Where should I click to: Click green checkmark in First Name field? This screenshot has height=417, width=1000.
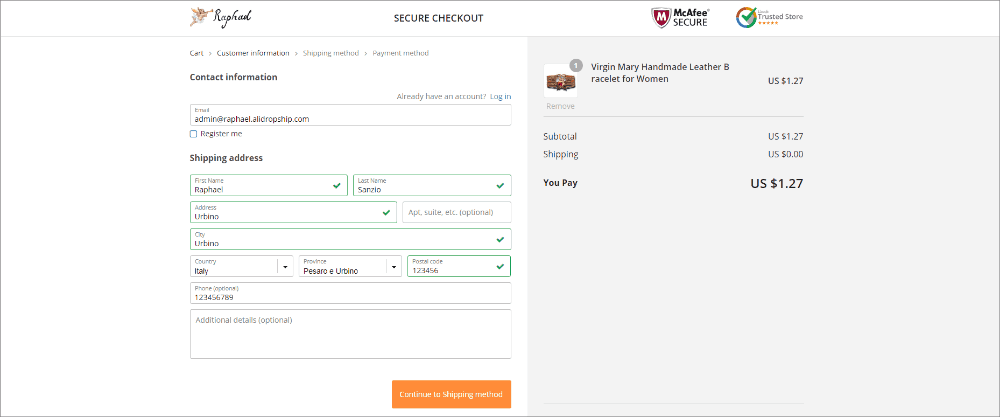336,185
